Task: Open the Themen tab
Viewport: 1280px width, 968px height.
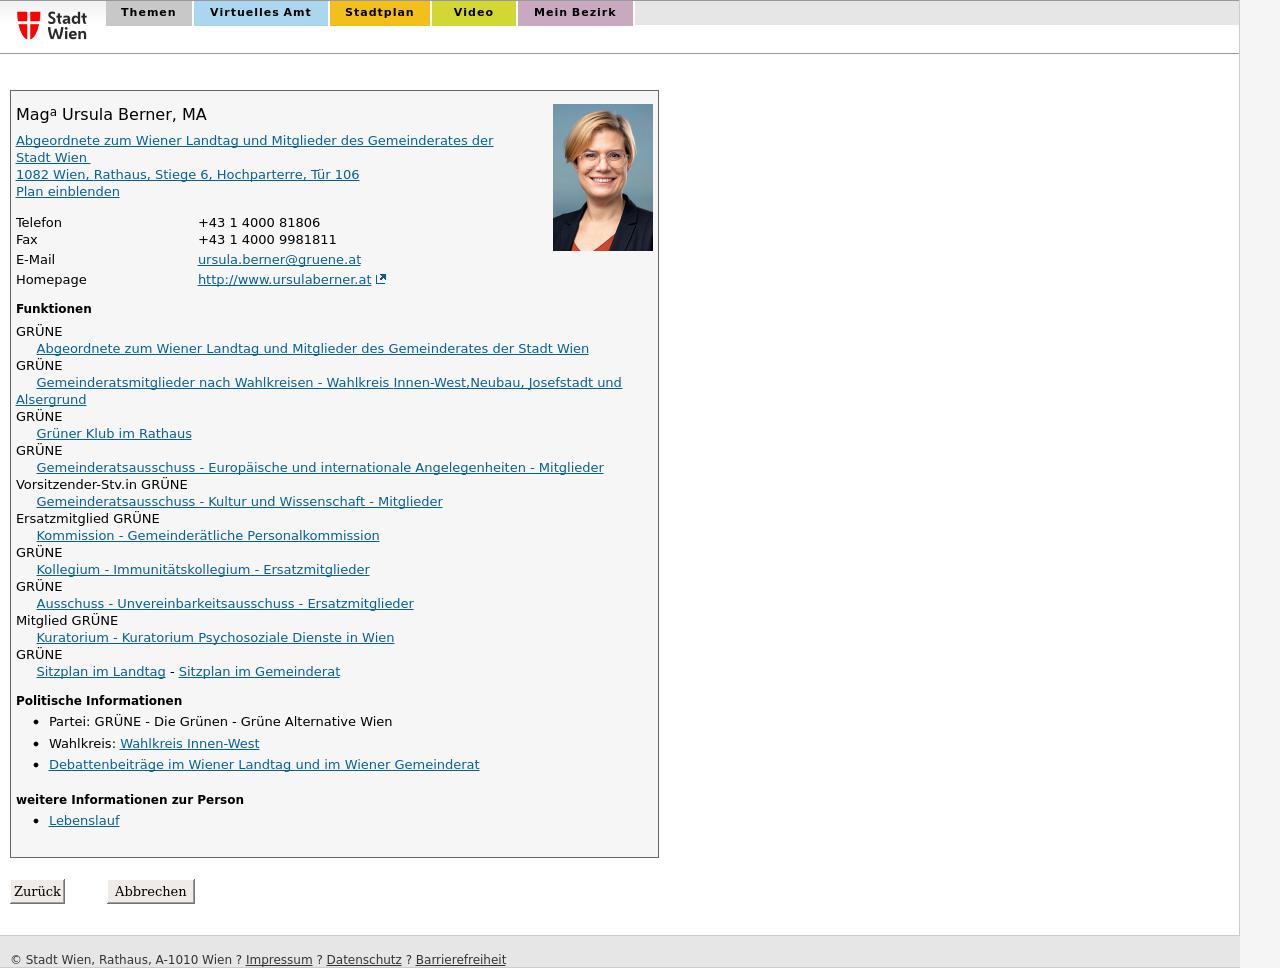Action: point(148,13)
